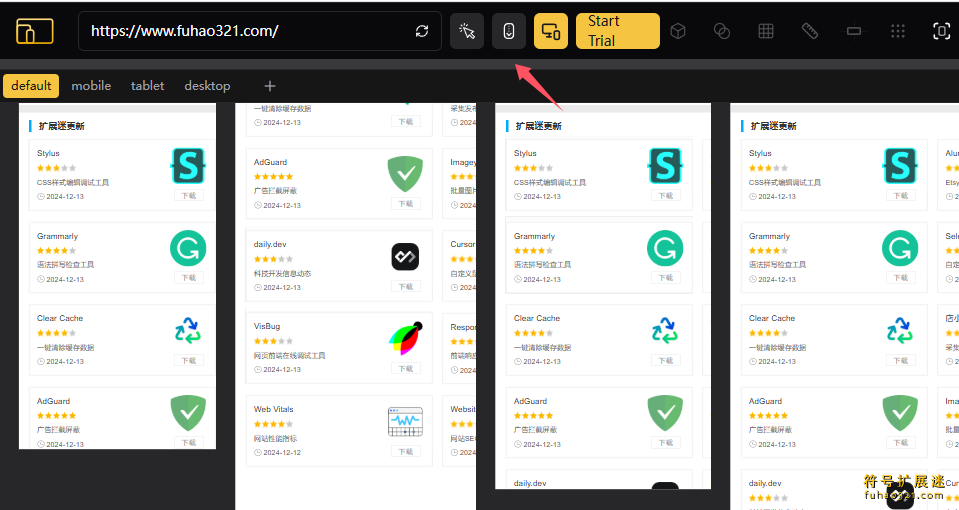Open the tablet tab
The width and height of the screenshot is (959, 510).
tap(147, 86)
